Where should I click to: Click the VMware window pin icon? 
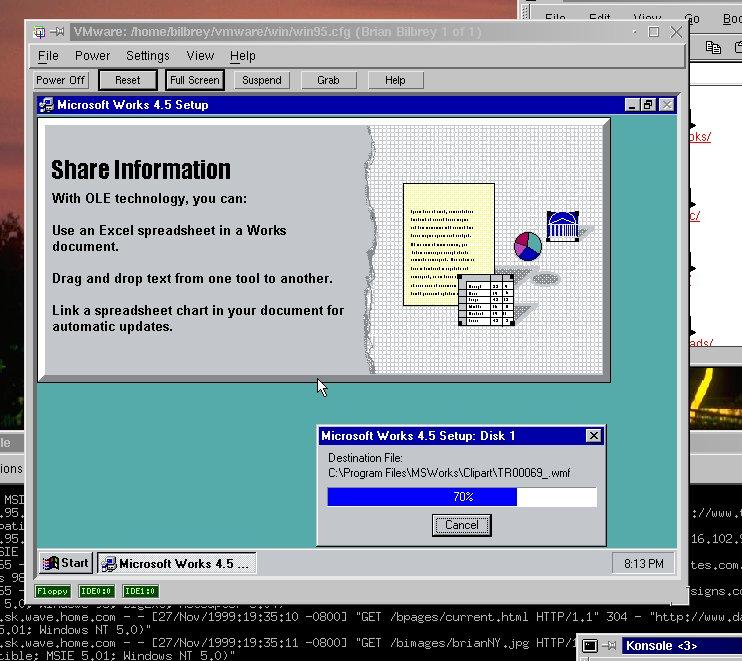click(58, 32)
